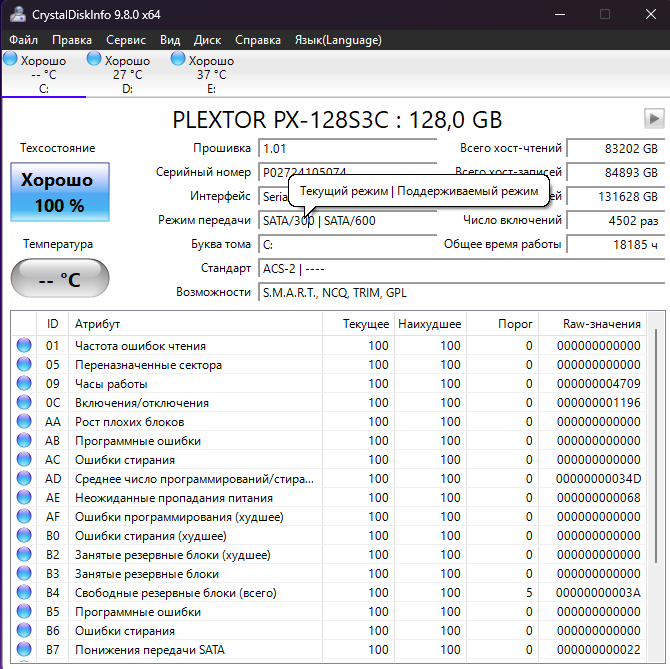Click the attribute list vertical scrollbar
The image size is (670, 669).
tap(656, 490)
